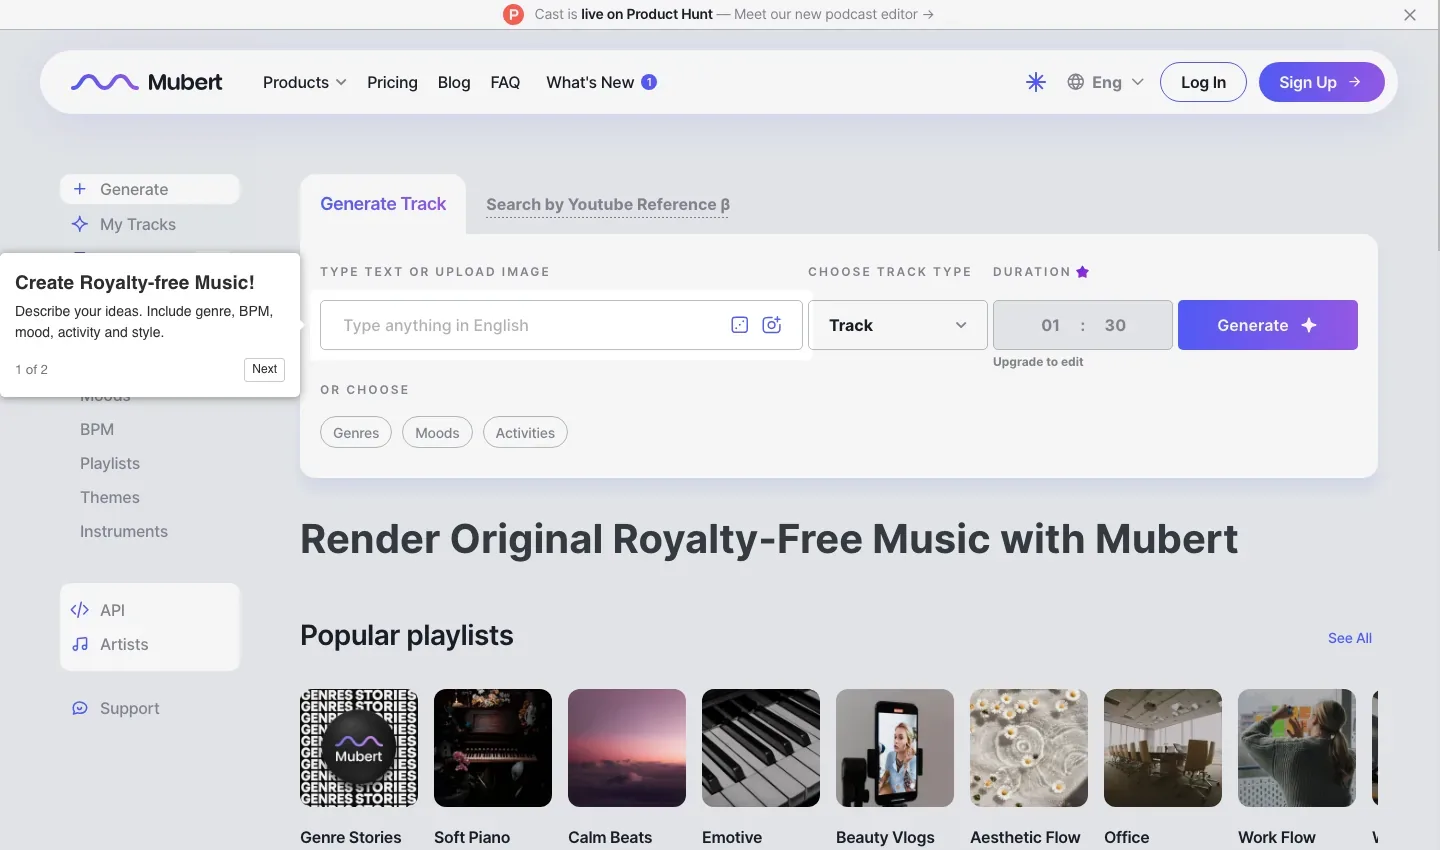Open BPM in the sidebar

coord(97,429)
